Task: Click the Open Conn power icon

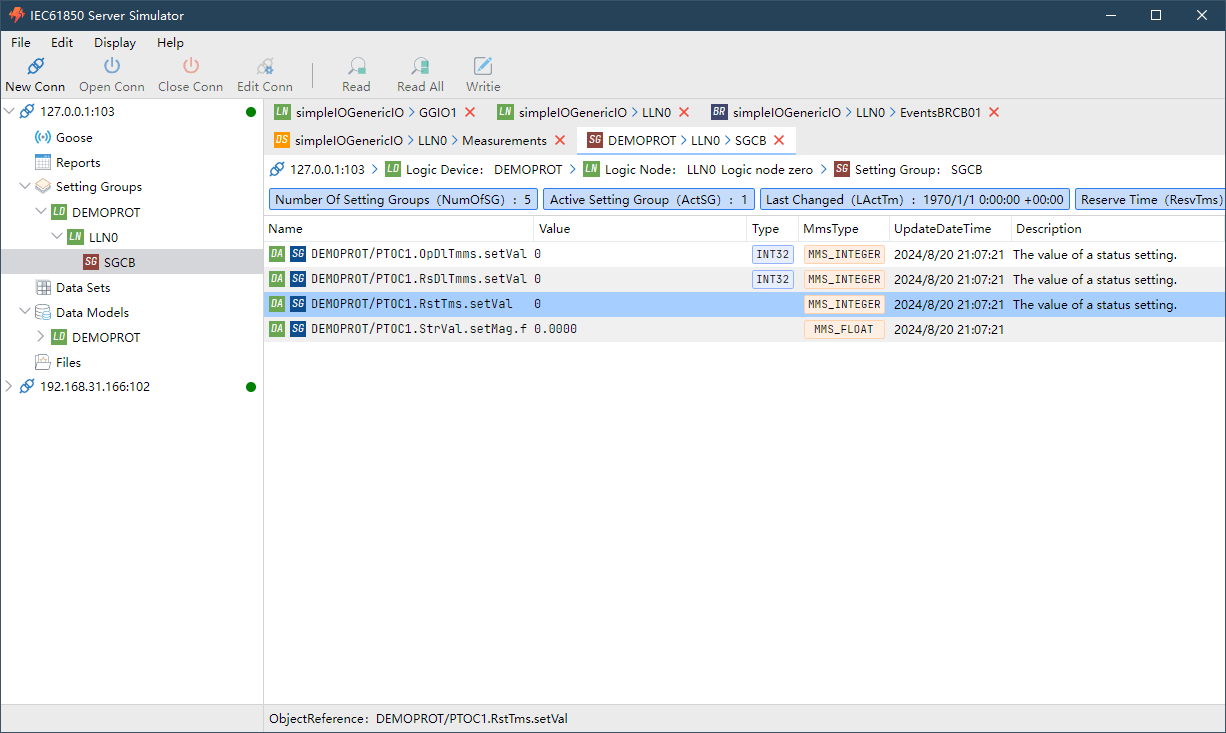Action: [x=112, y=66]
